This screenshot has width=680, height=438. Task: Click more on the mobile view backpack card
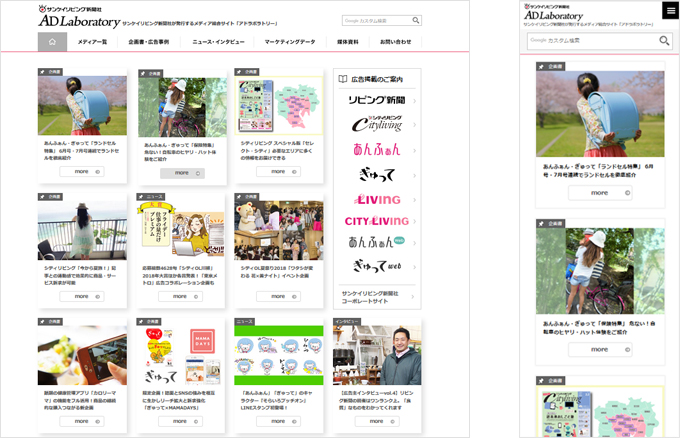600,193
